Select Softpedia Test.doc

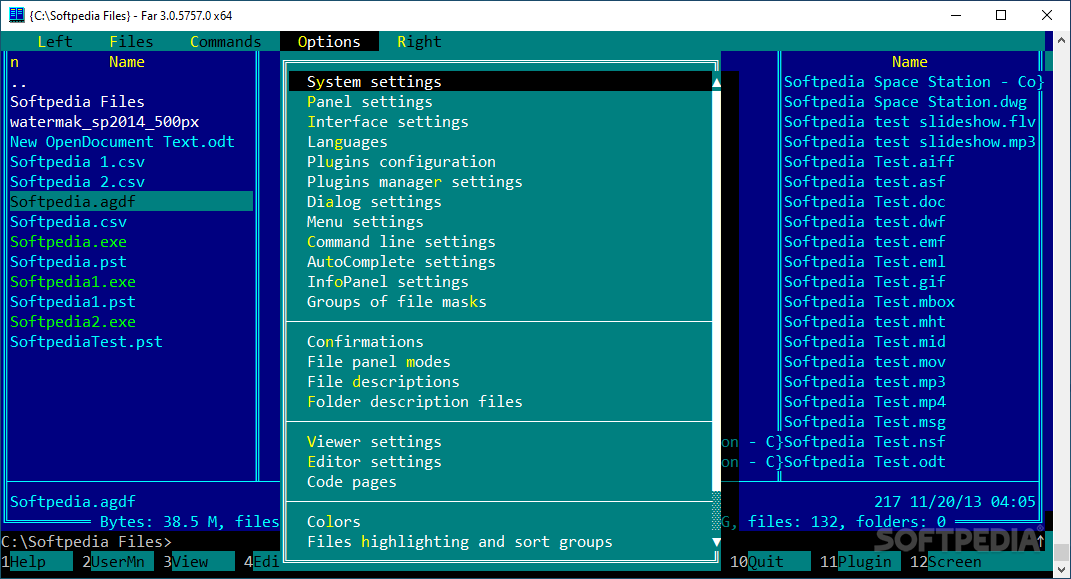[x=865, y=202]
